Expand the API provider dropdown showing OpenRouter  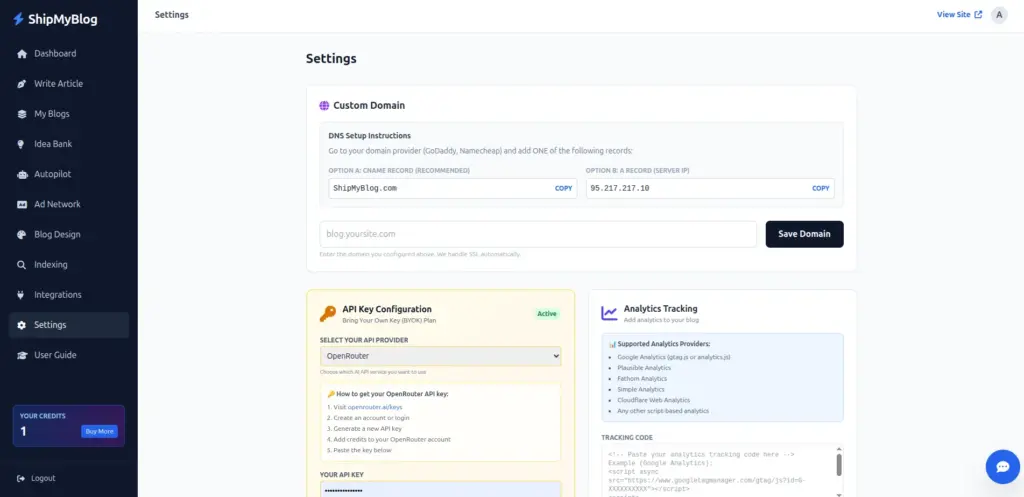(440, 356)
